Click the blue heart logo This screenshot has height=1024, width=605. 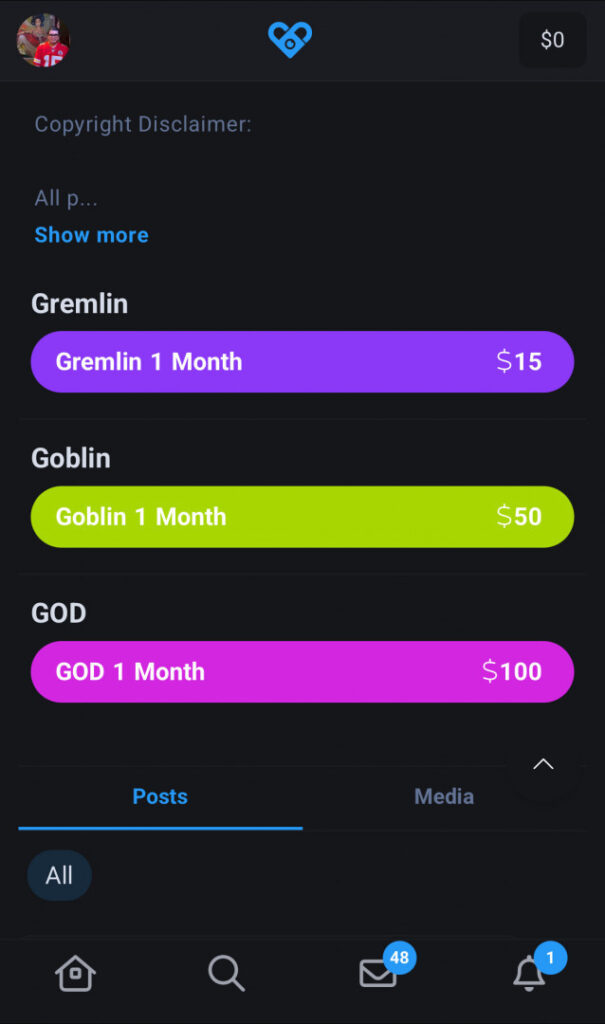pos(290,40)
